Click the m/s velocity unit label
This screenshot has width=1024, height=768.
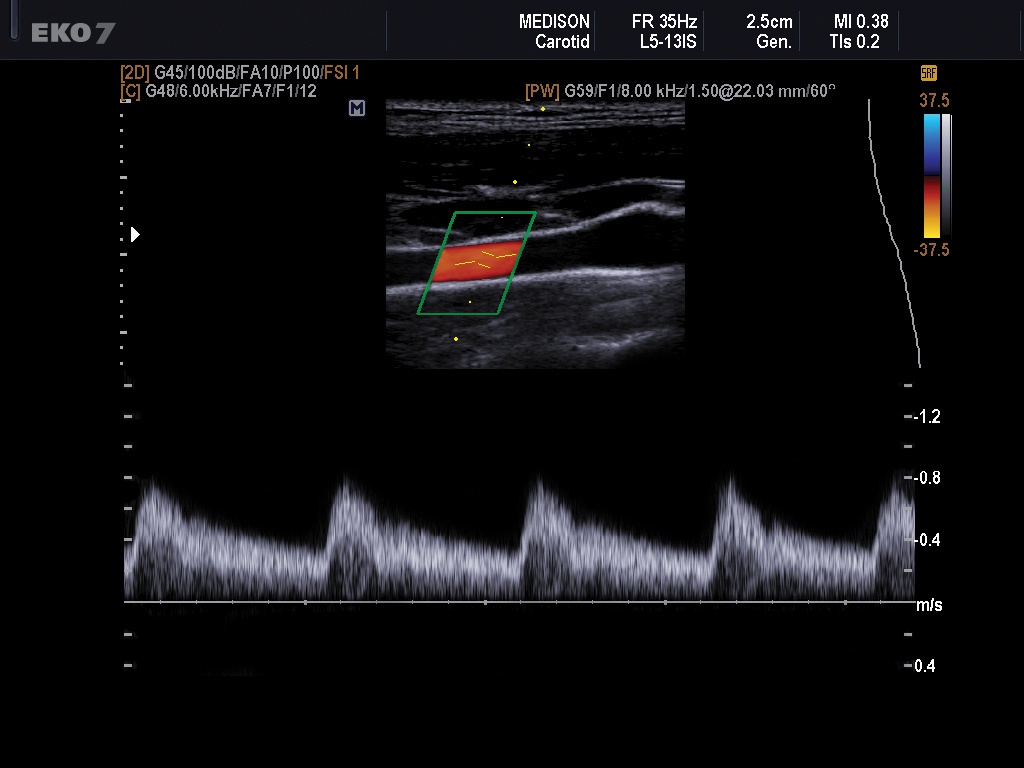tap(929, 605)
